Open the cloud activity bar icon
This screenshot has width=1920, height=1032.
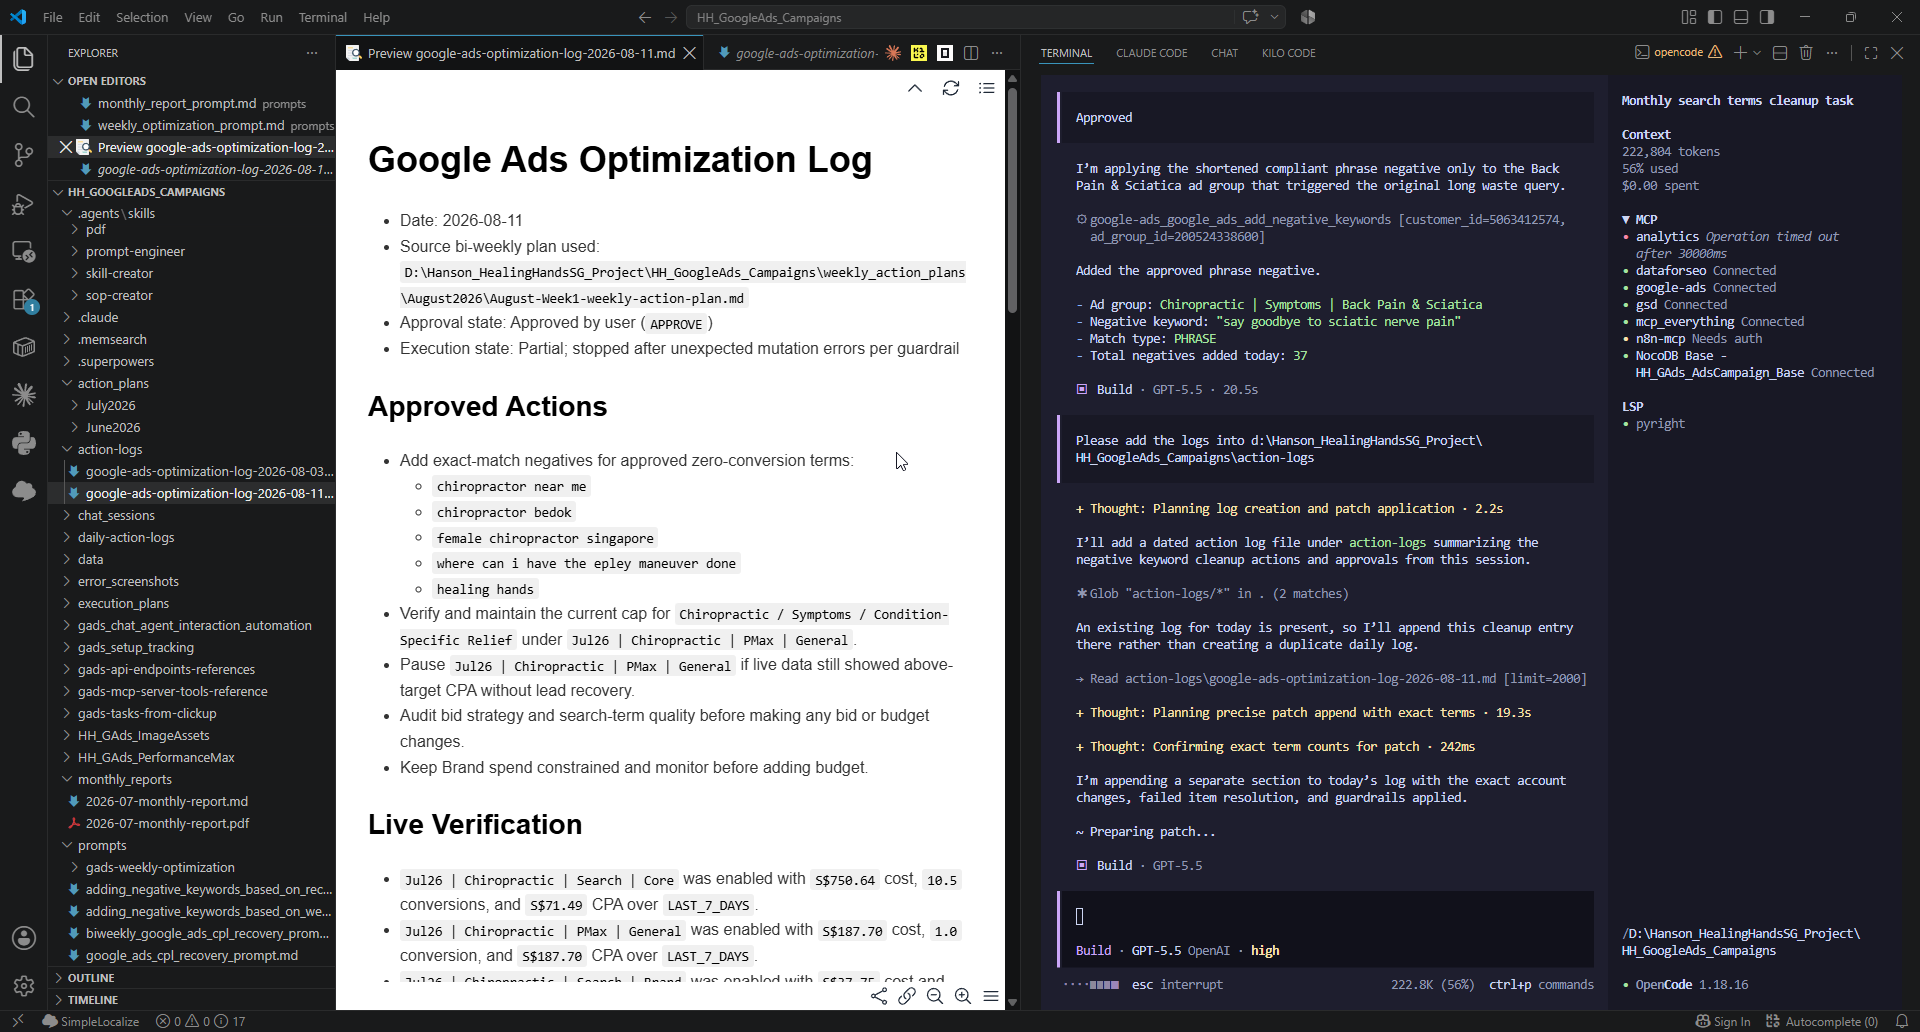coord(24,490)
